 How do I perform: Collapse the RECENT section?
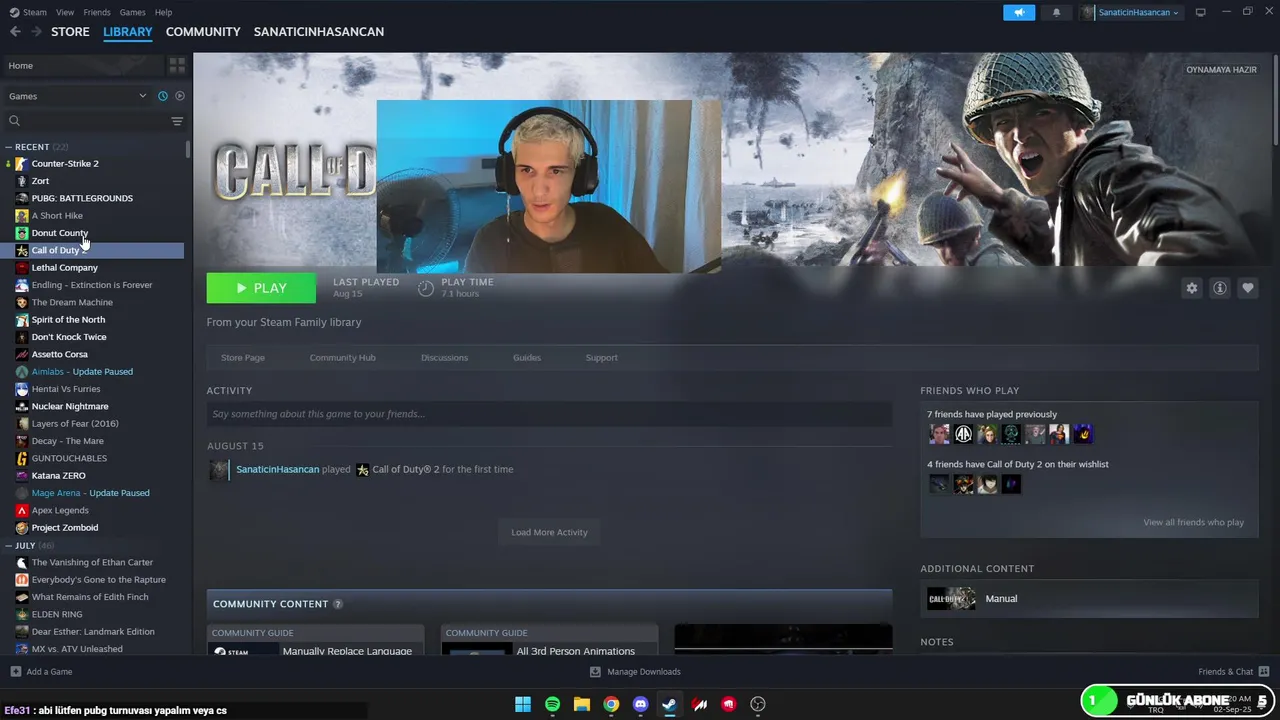click(x=9, y=147)
